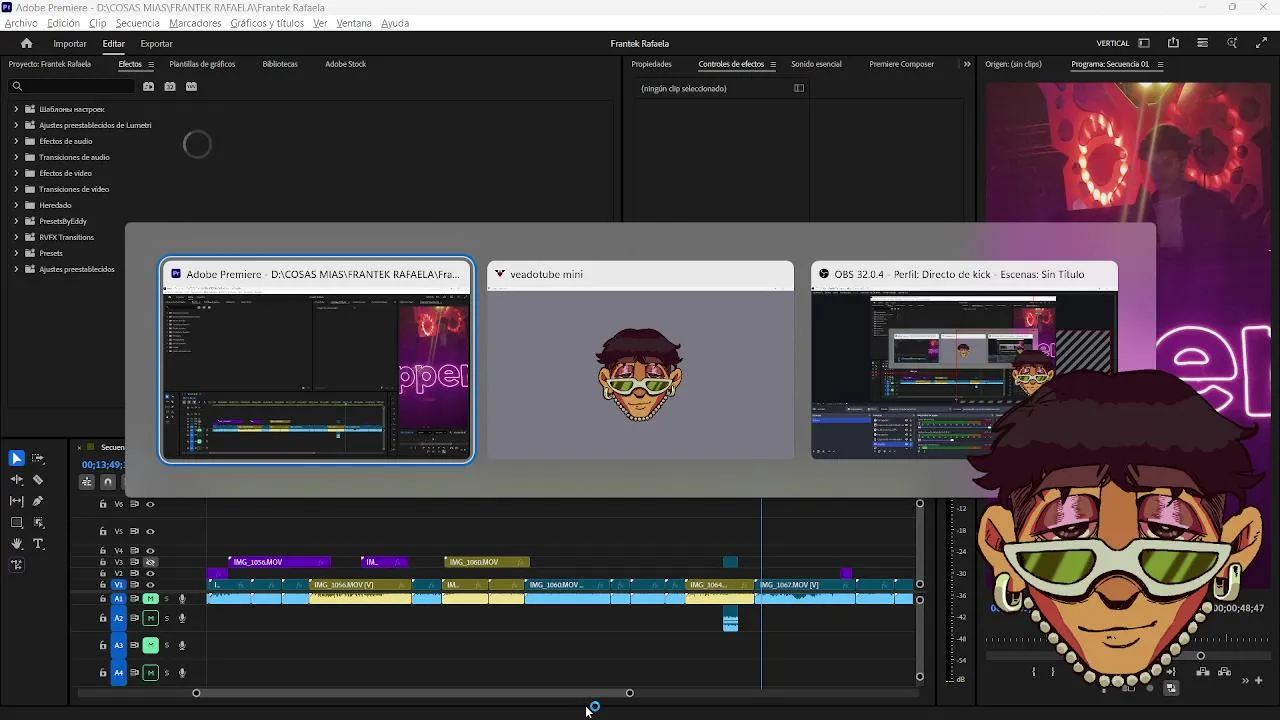Toggle the timeline Snap magnet
The image size is (1280, 720).
coord(108,482)
